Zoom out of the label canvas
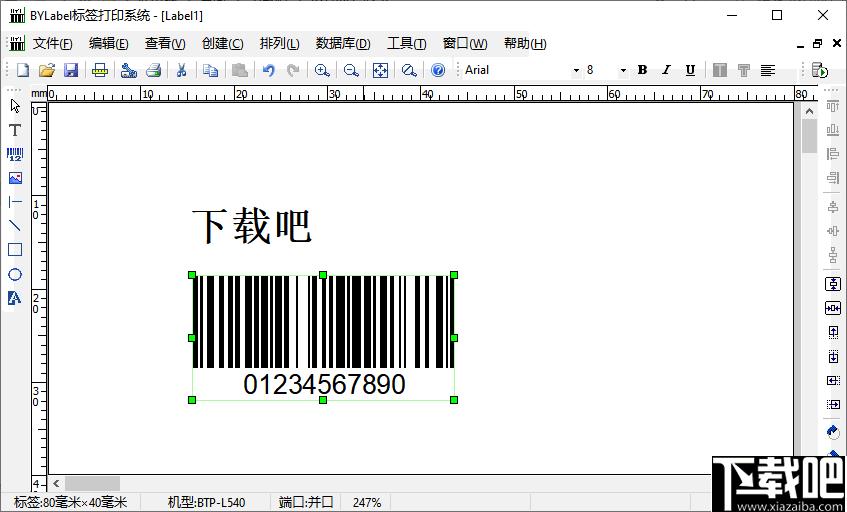The width and height of the screenshot is (847, 512). pyautogui.click(x=351, y=70)
